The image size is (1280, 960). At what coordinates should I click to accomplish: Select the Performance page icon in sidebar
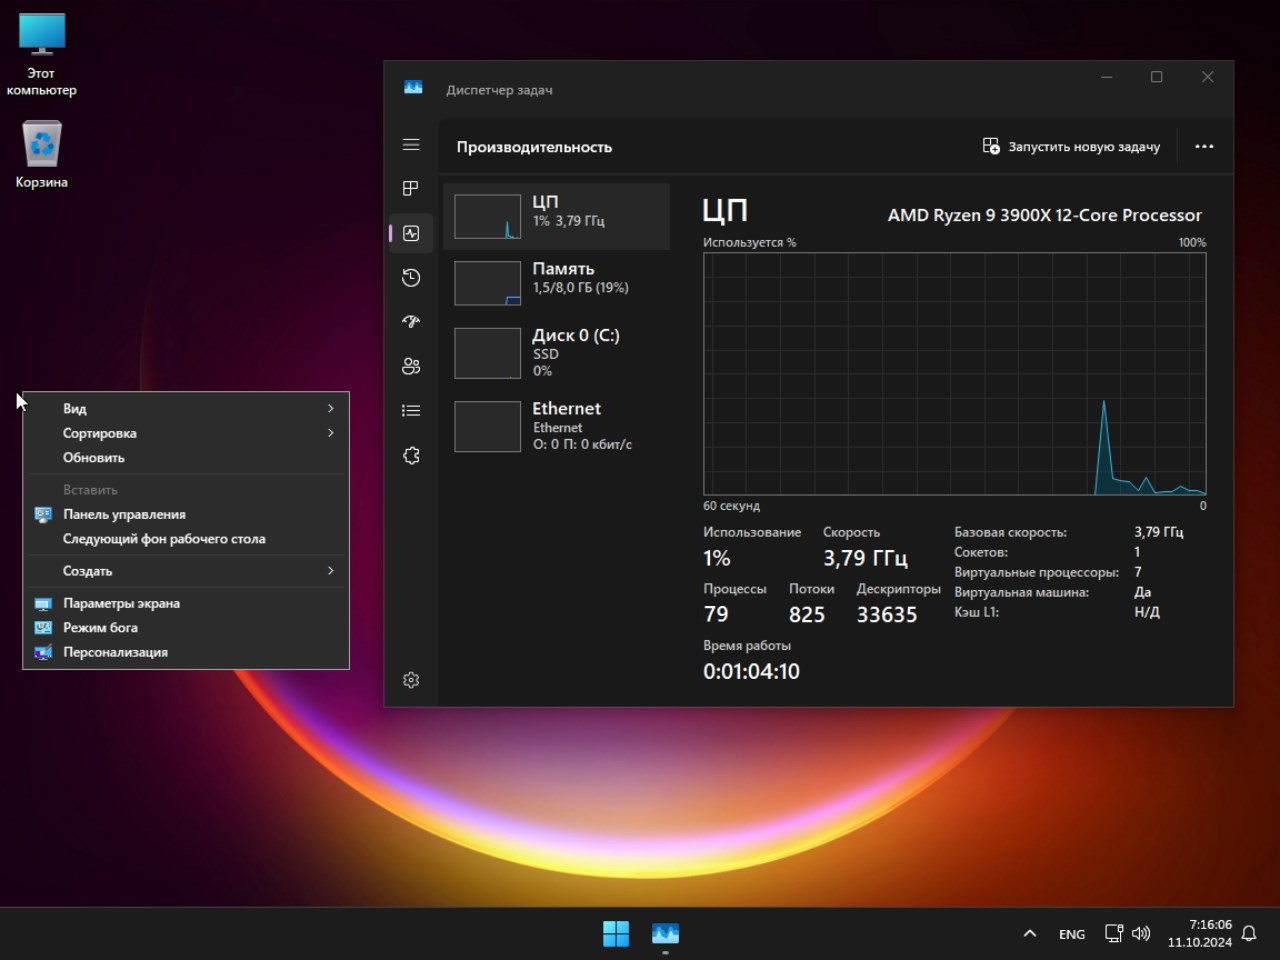click(411, 233)
